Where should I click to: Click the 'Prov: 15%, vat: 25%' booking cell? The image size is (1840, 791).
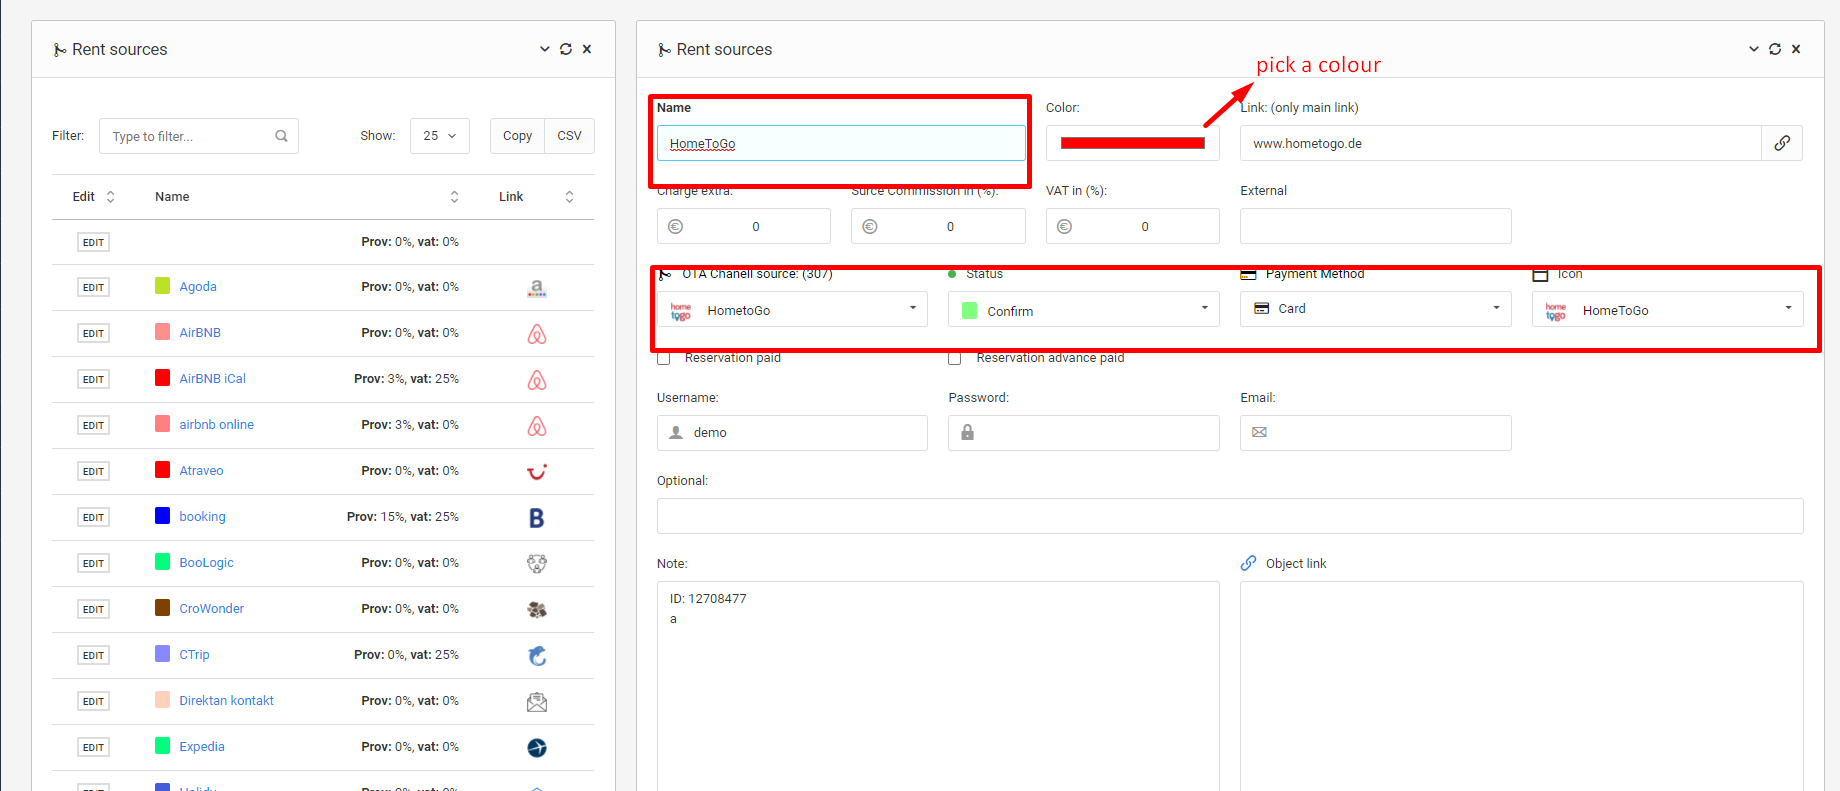point(403,517)
